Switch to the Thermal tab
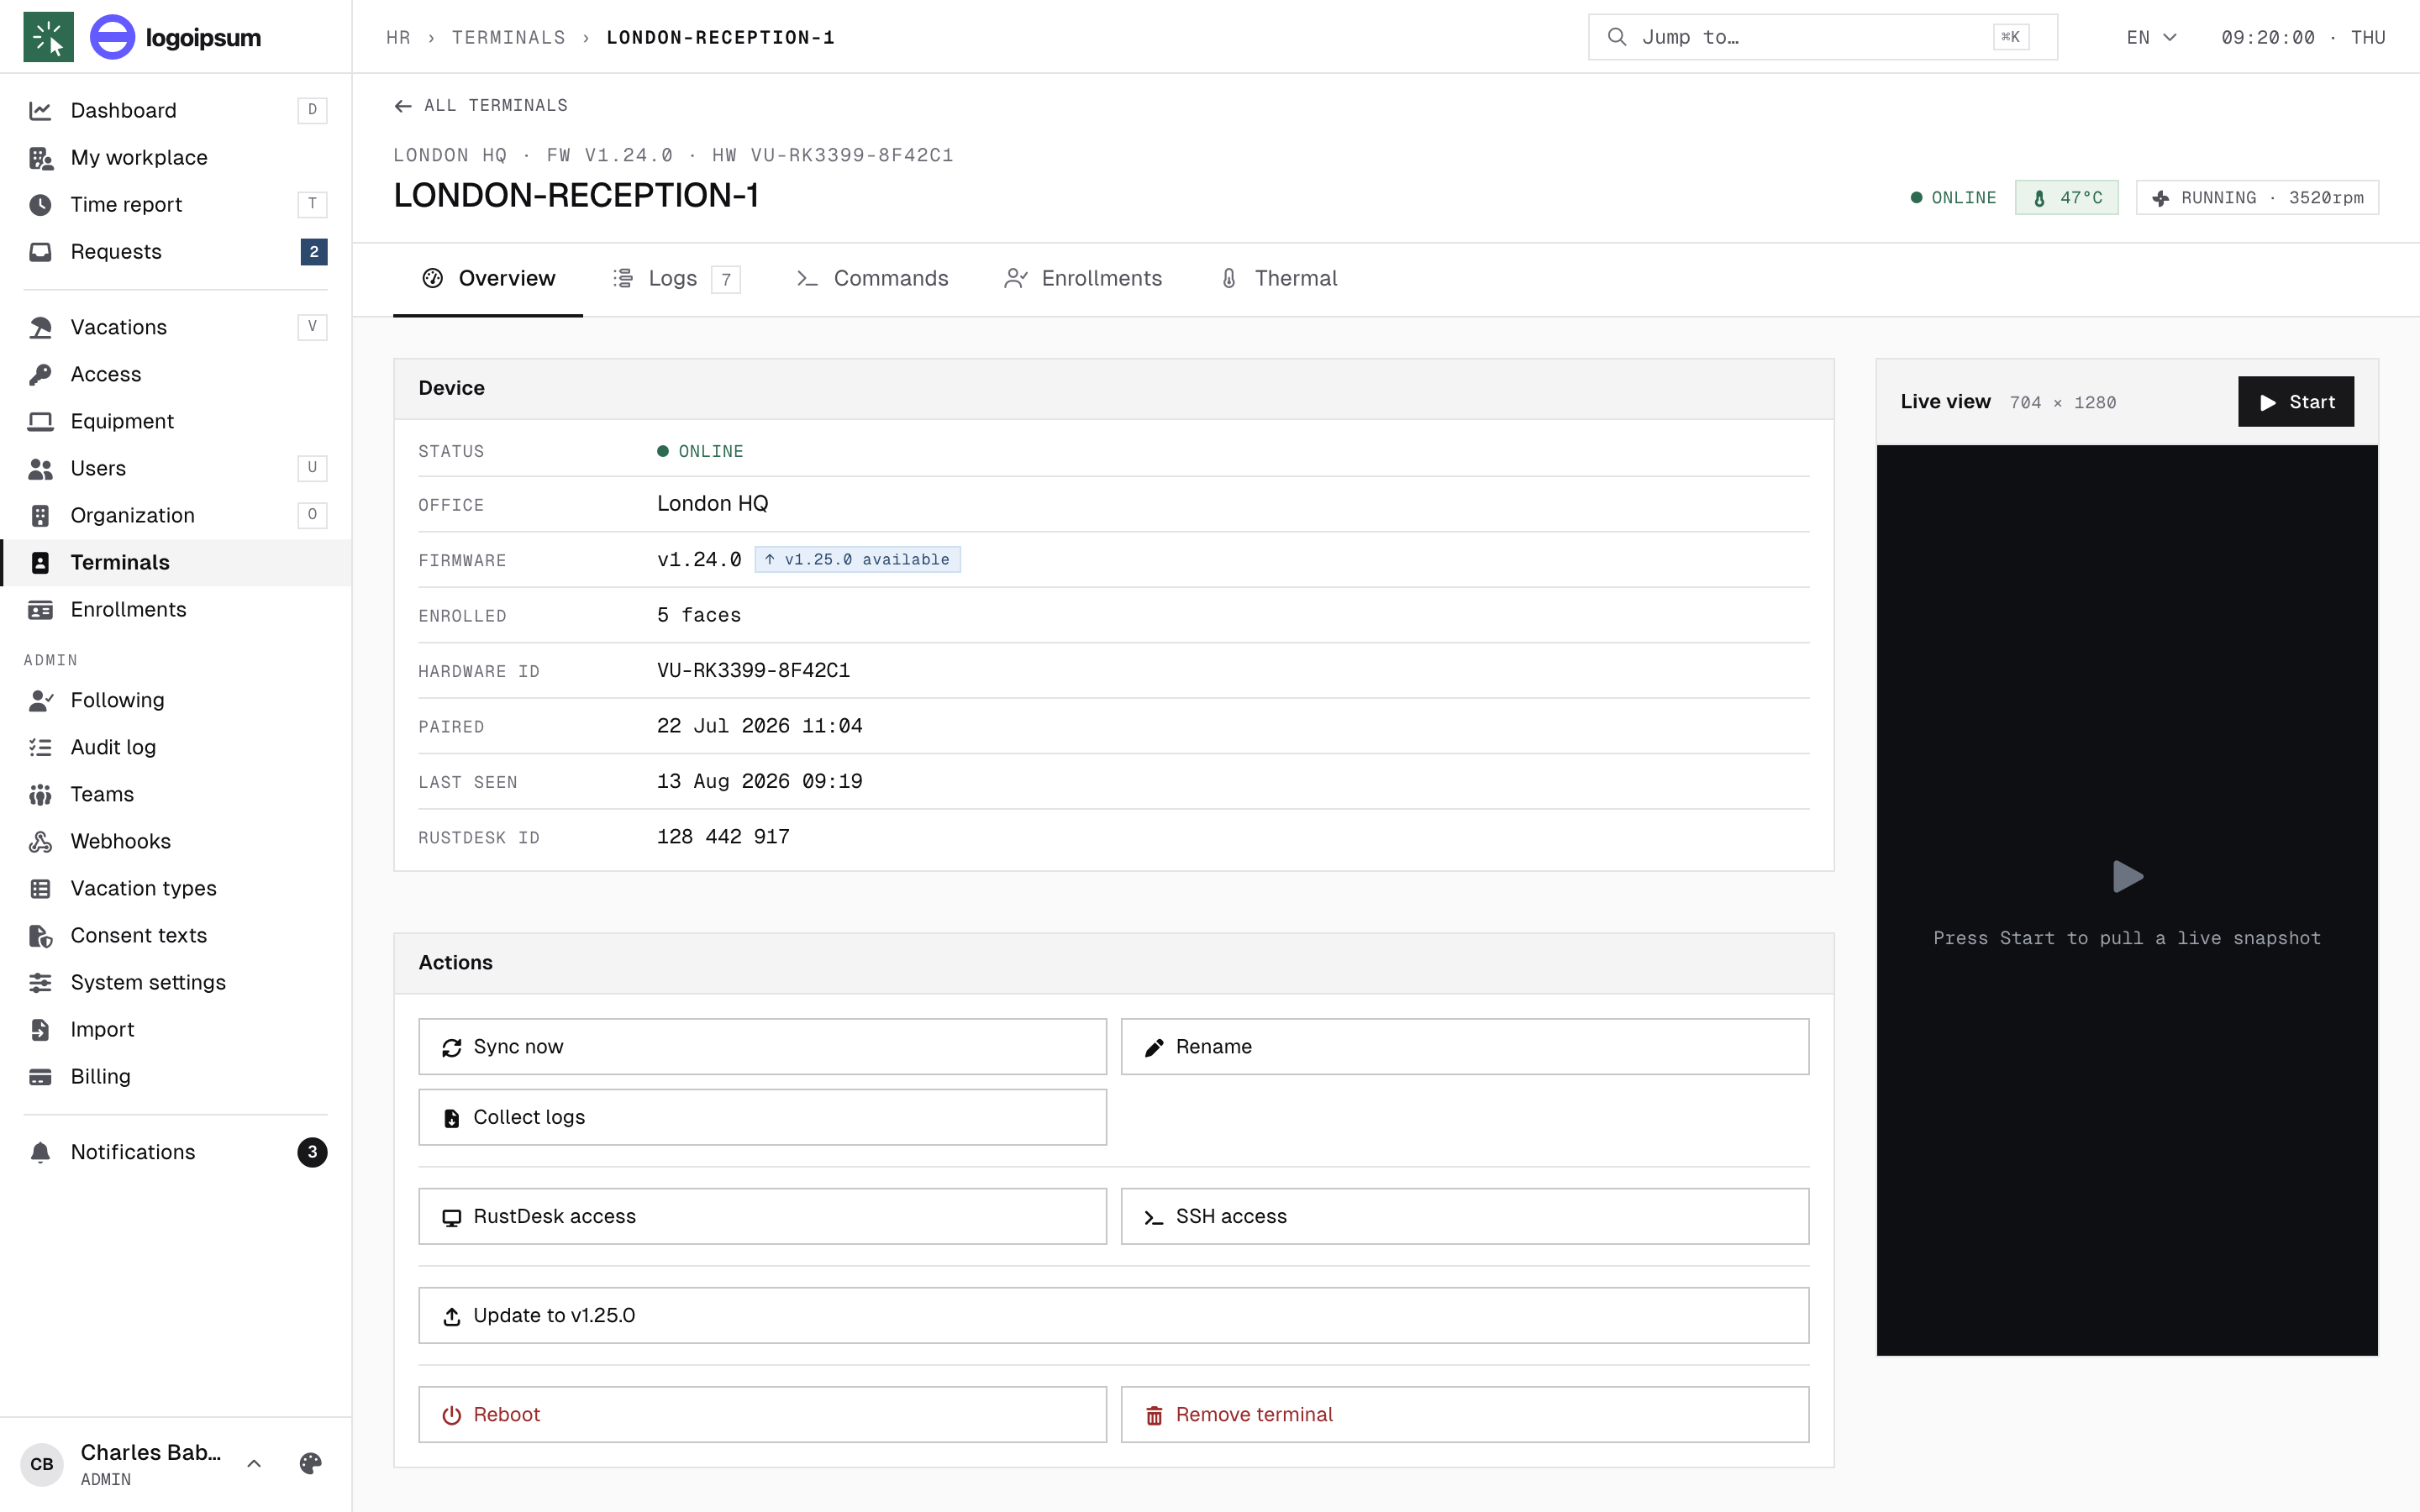 coord(1278,278)
